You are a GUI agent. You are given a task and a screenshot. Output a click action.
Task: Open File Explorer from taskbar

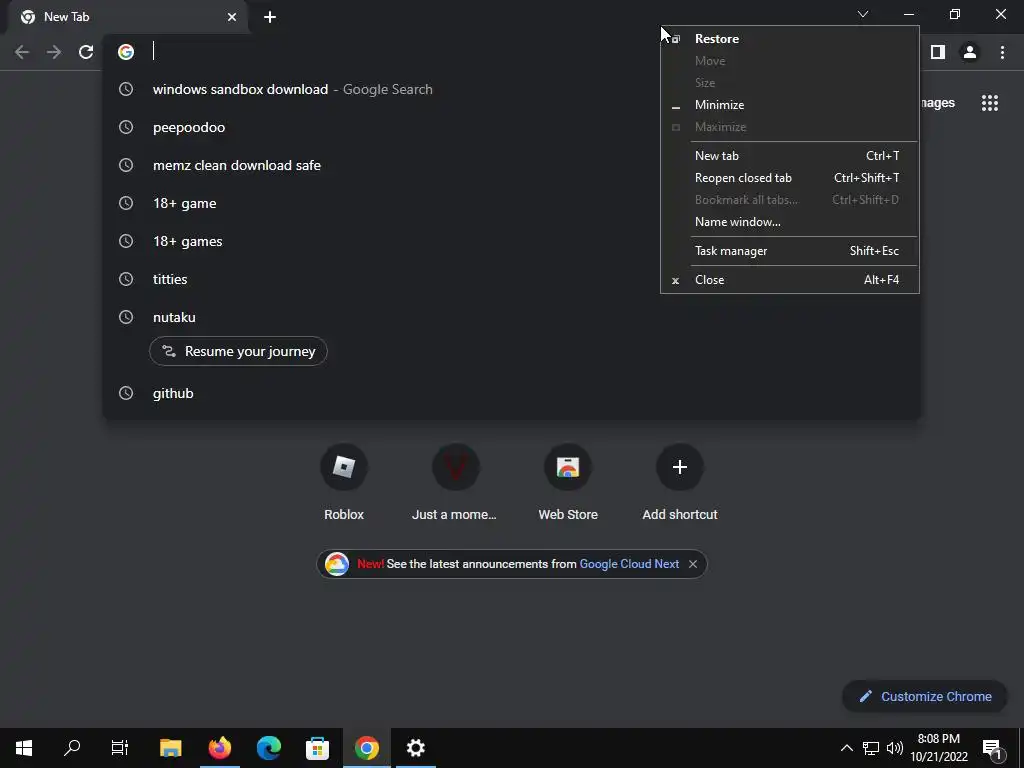tap(171, 748)
